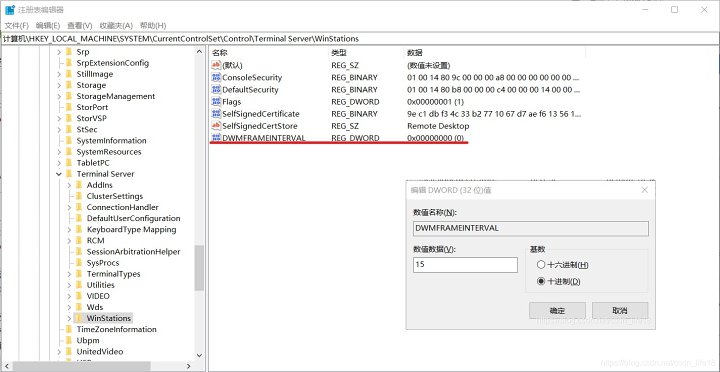Open the 查看(V) menu

point(79,25)
